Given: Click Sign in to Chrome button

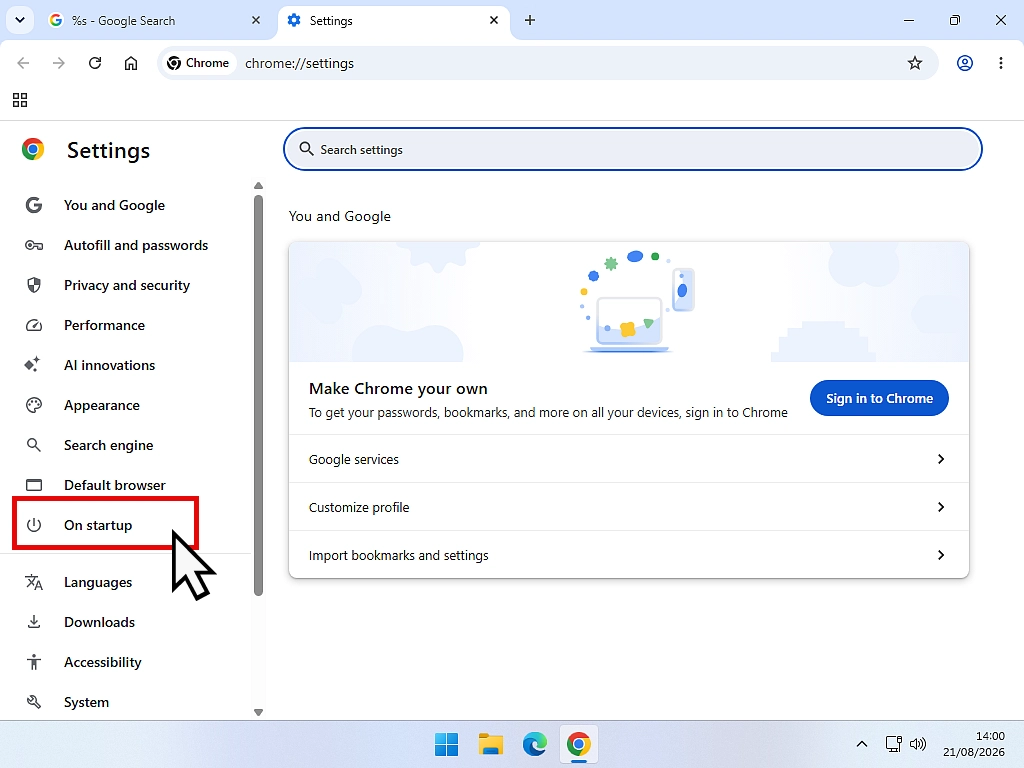Looking at the screenshot, I should 879,398.
